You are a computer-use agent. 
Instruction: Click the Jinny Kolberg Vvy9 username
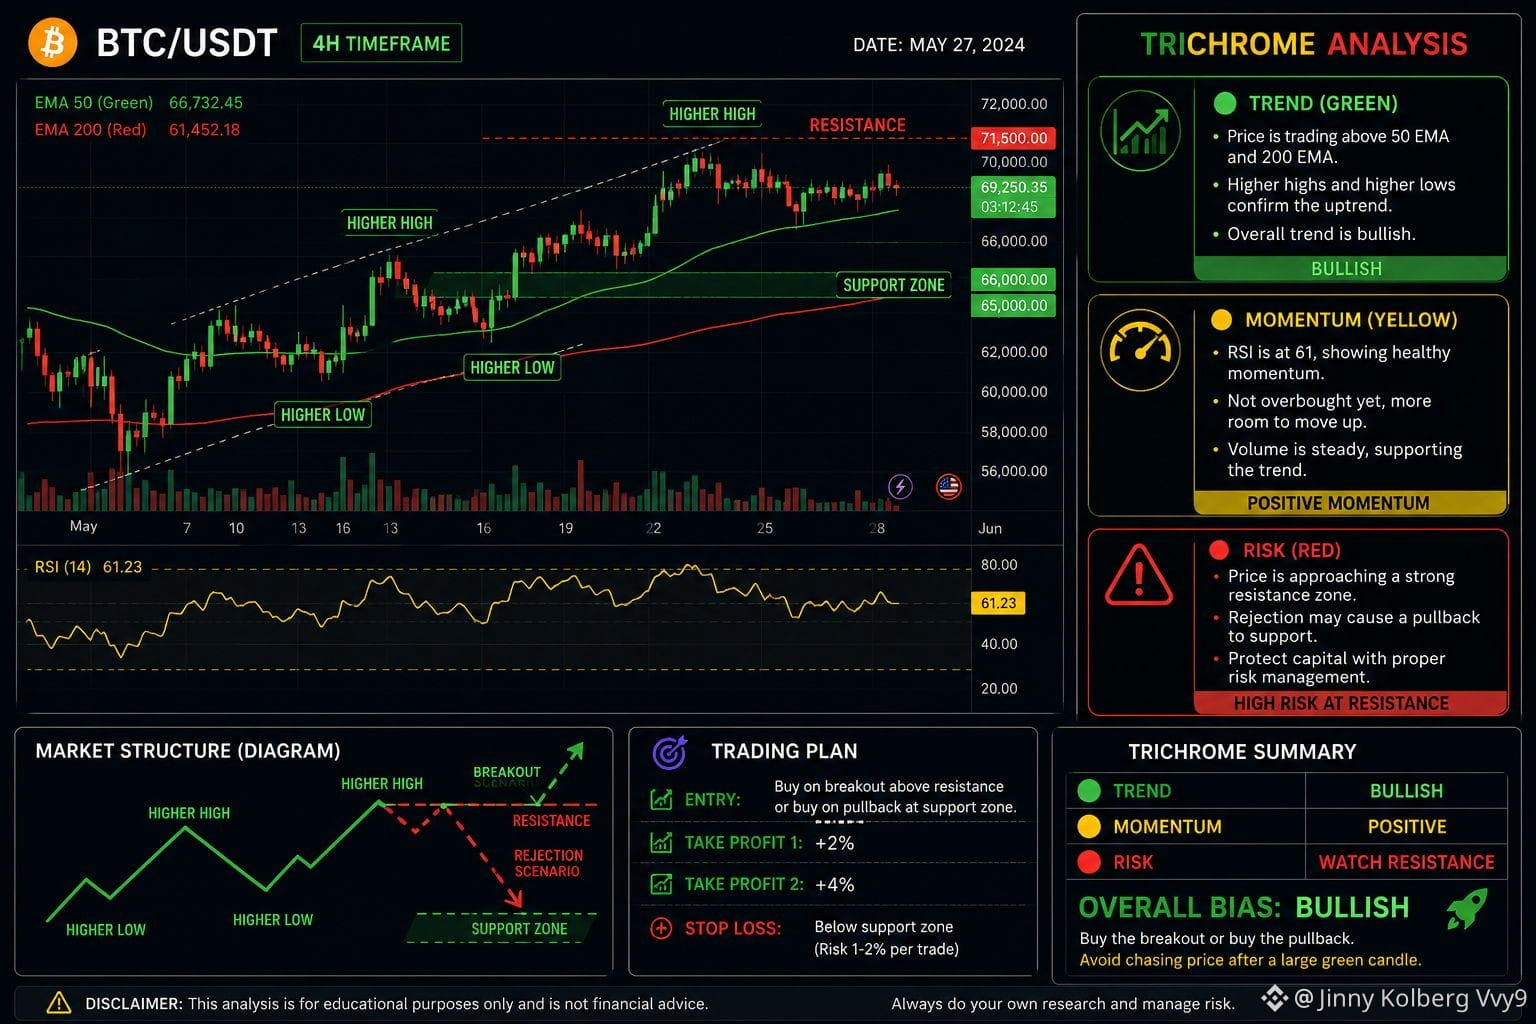tap(1410, 998)
